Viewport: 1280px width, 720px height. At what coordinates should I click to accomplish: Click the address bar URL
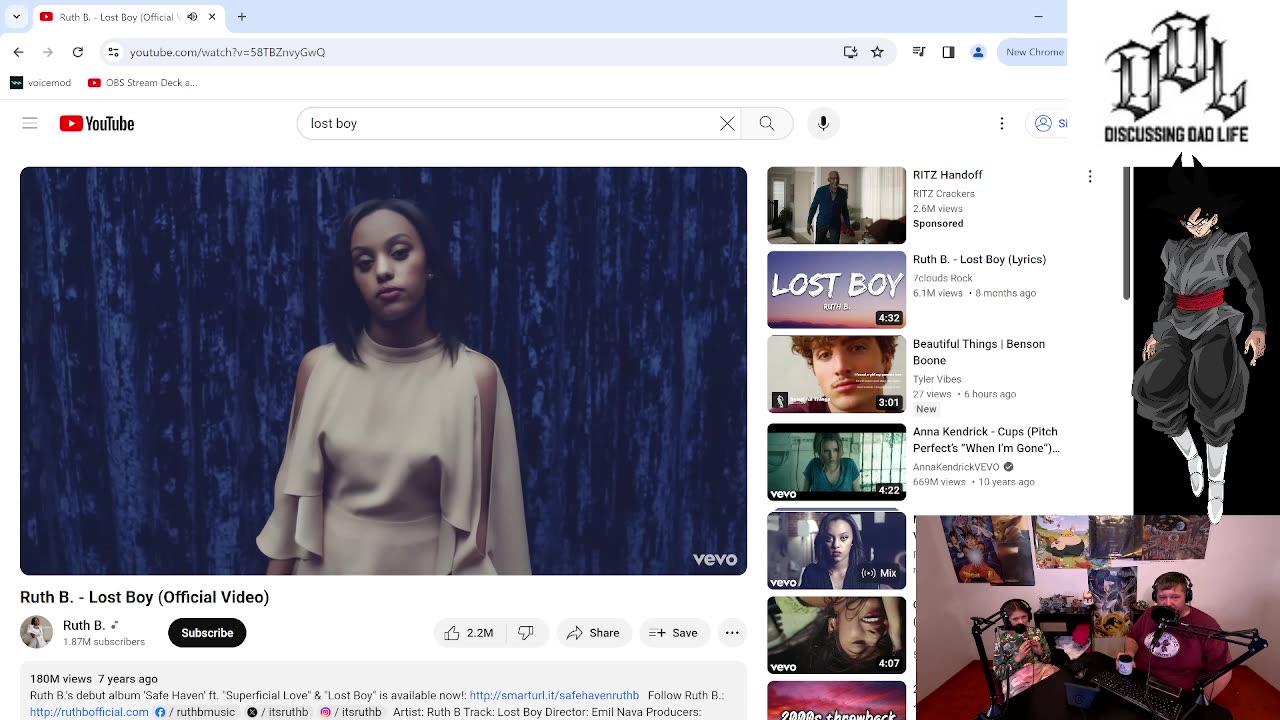[227, 52]
